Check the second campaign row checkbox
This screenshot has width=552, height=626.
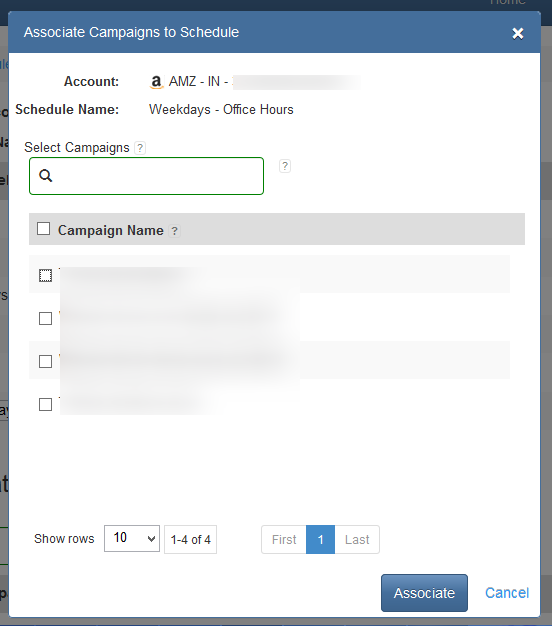[x=46, y=319]
